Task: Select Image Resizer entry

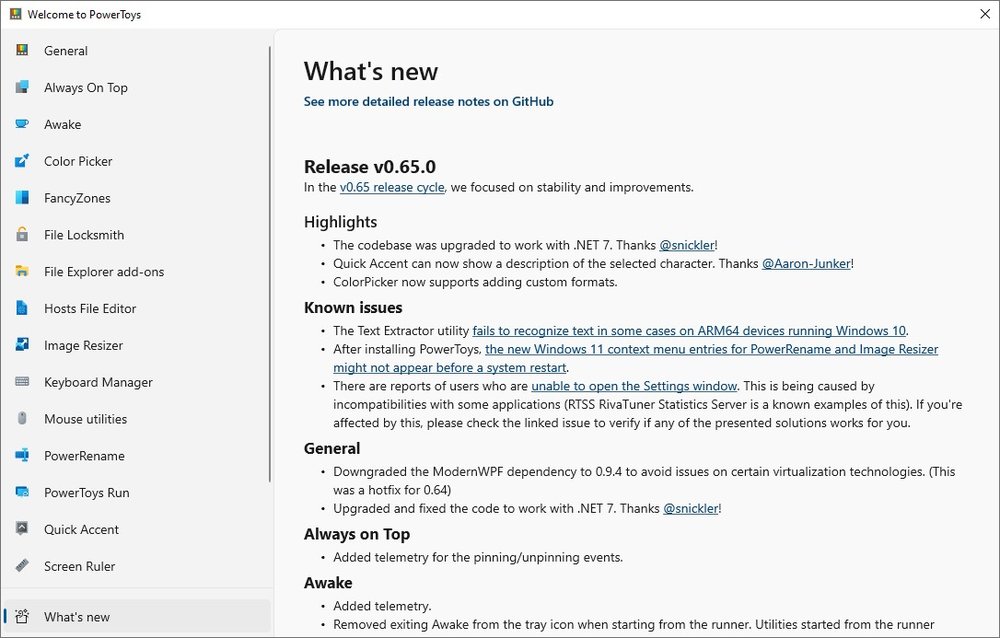Action: (84, 346)
